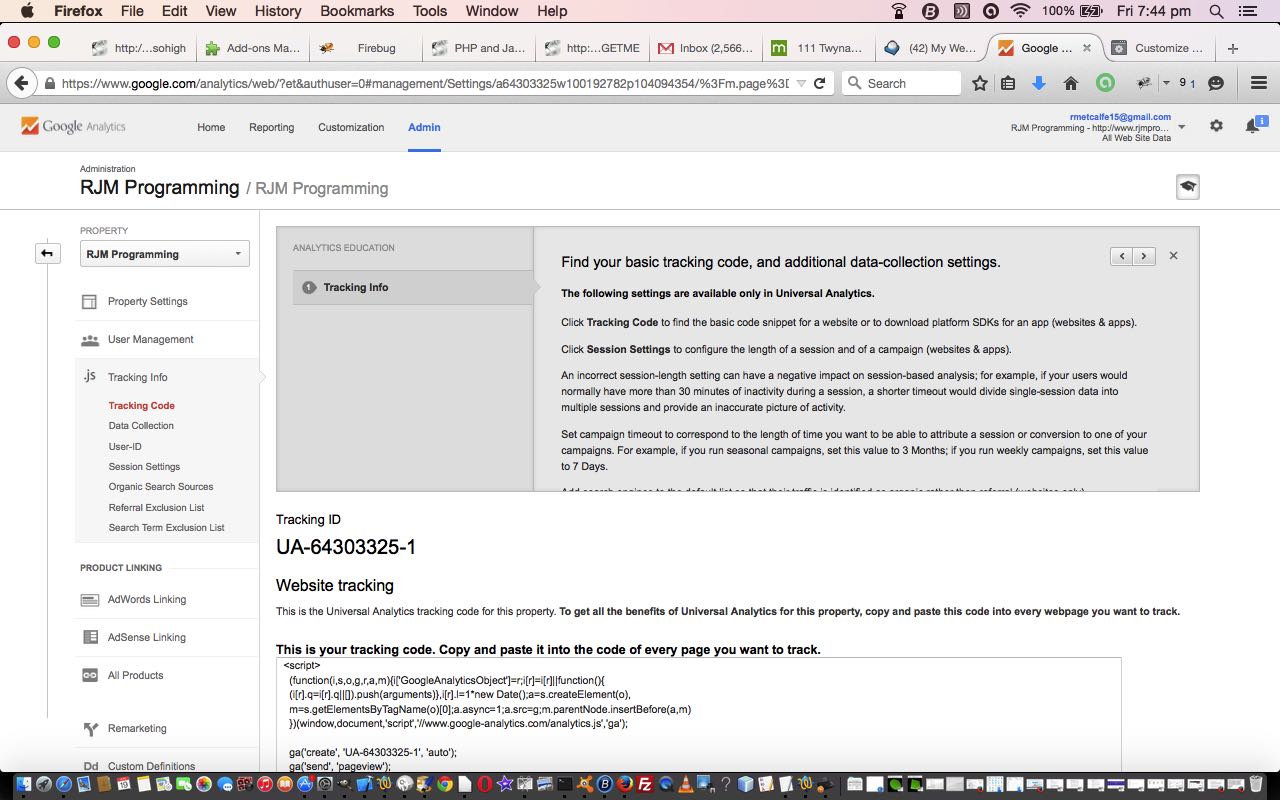The image size is (1280, 800).
Task: Click the Firebug bug icon in toolbar
Action: (1144, 83)
